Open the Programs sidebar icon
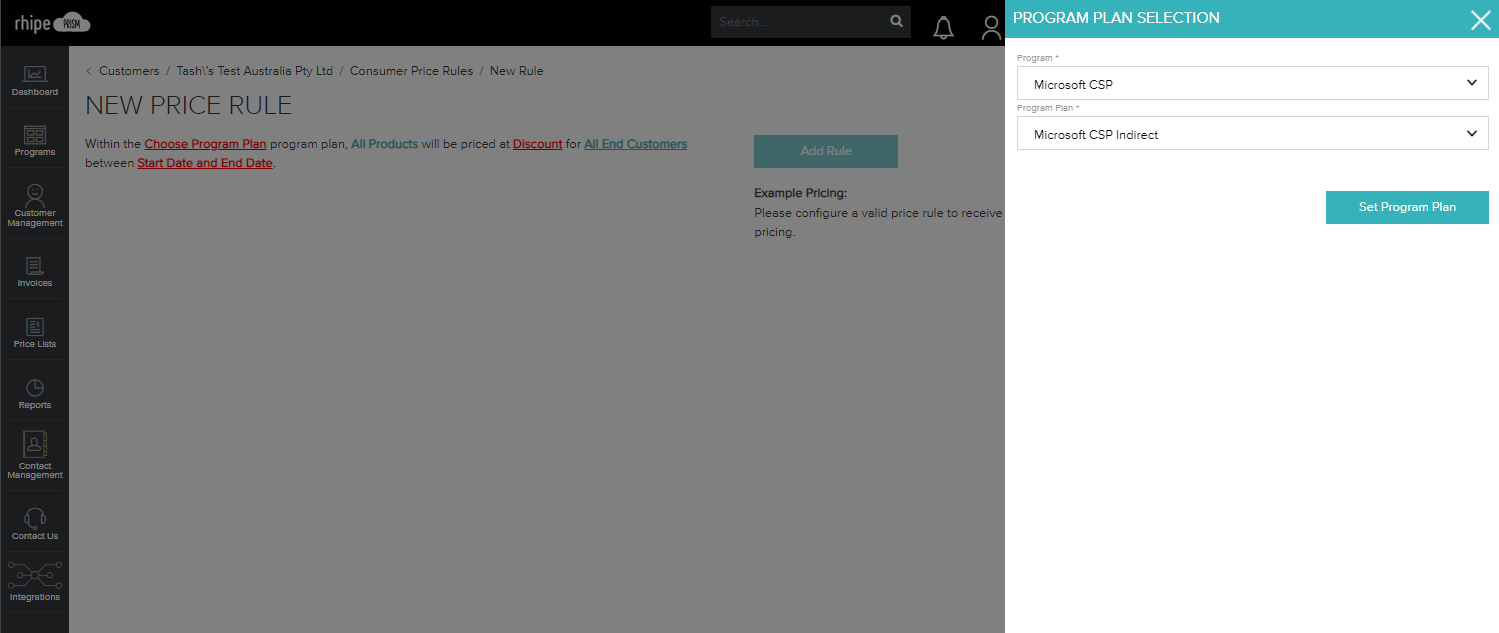Image resolution: width=1499 pixels, height=633 pixels. (x=35, y=141)
